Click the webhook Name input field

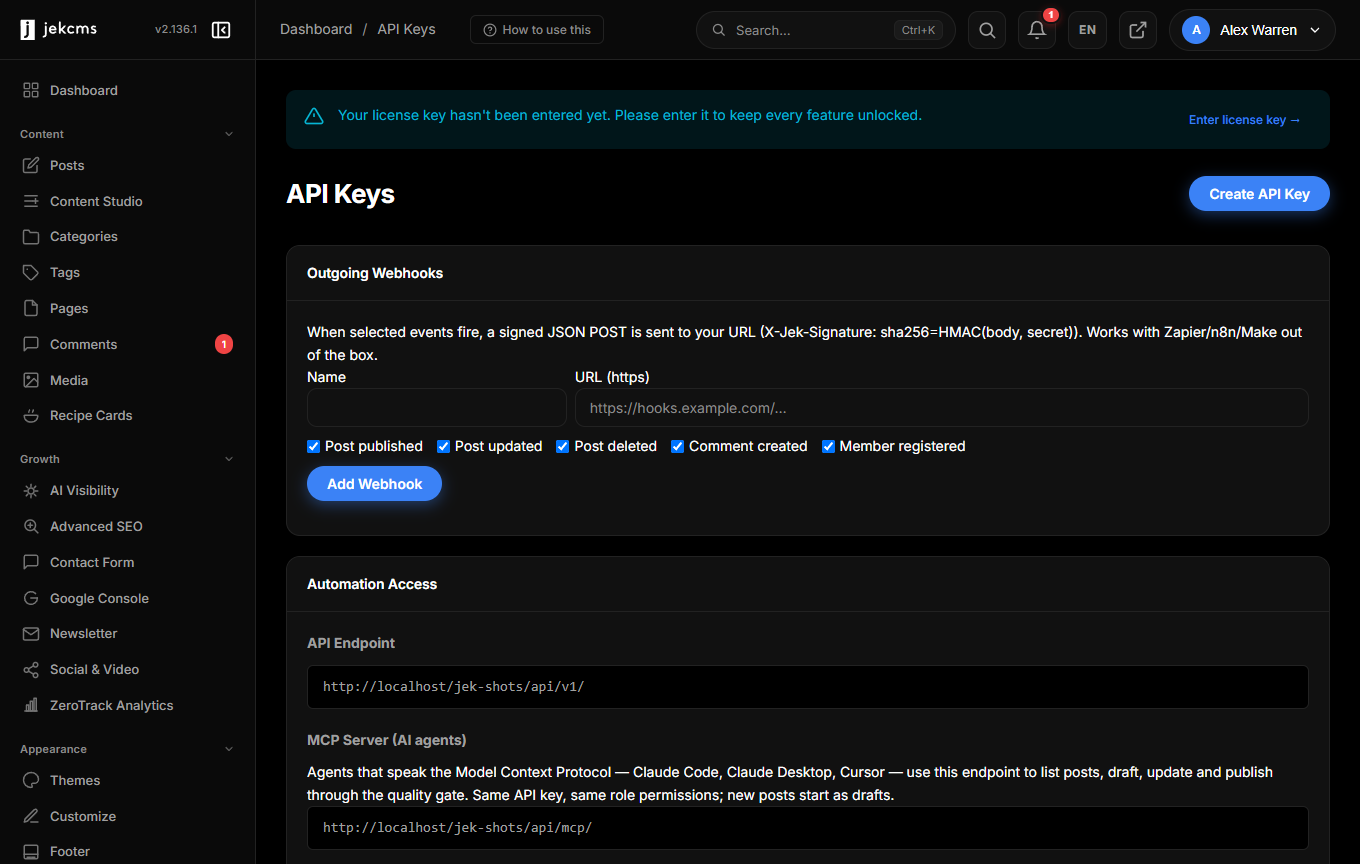pyautogui.click(x=437, y=408)
